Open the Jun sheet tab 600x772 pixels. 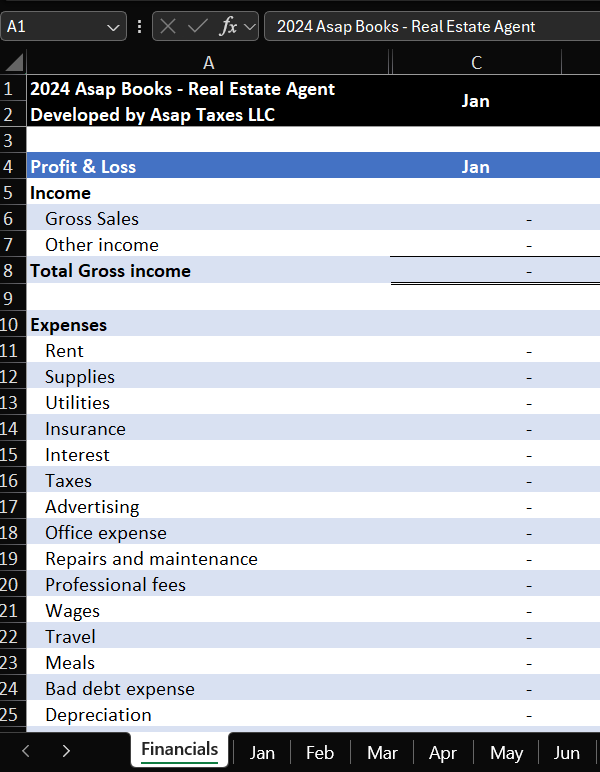tap(567, 753)
